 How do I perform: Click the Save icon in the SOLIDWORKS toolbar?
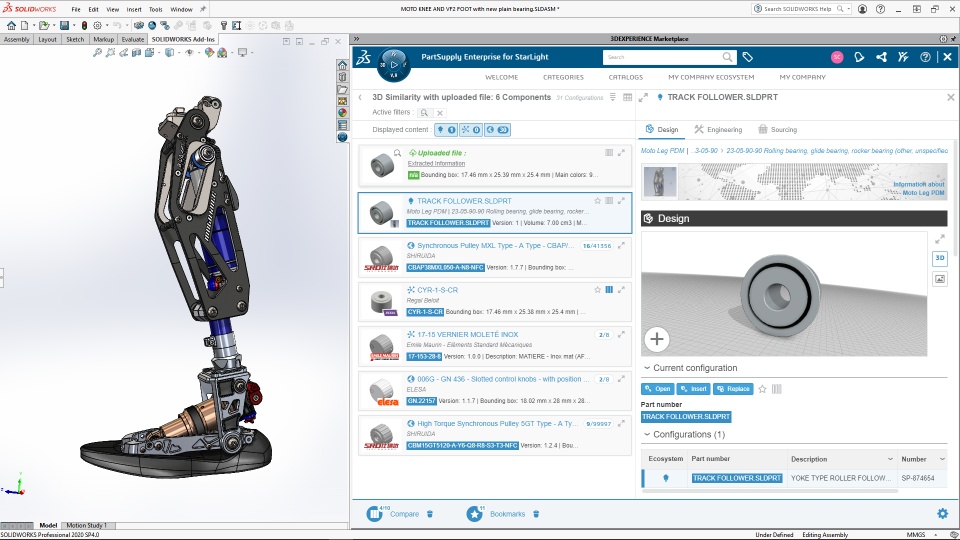(x=64, y=25)
